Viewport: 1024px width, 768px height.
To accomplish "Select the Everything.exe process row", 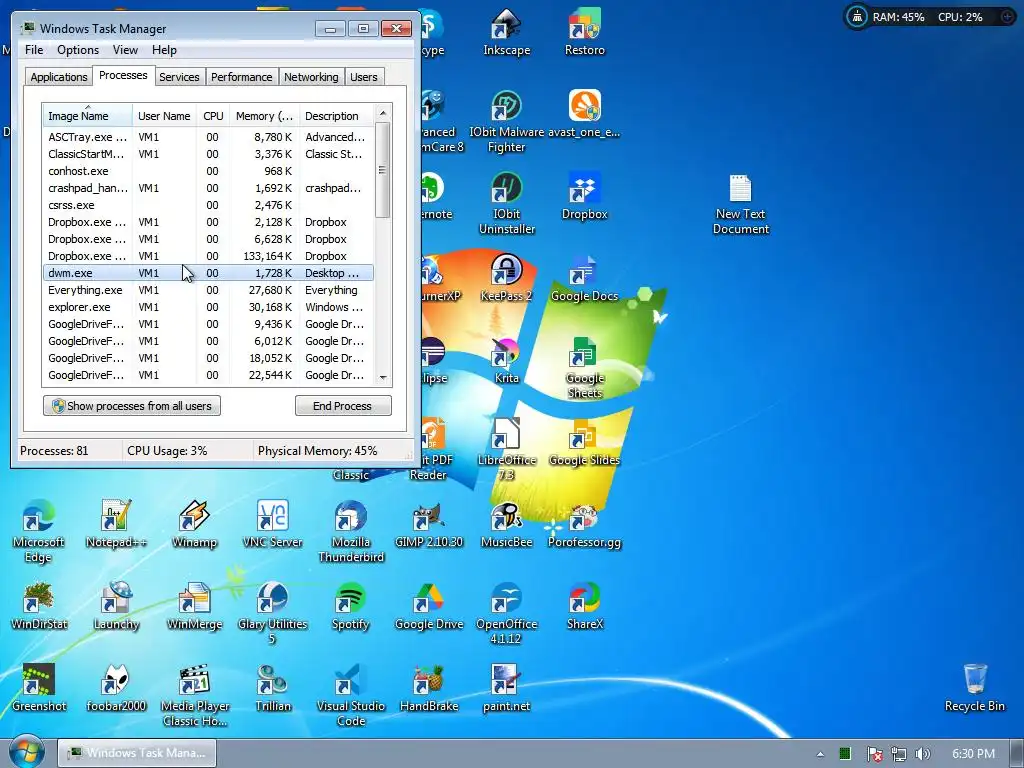I will (208, 290).
